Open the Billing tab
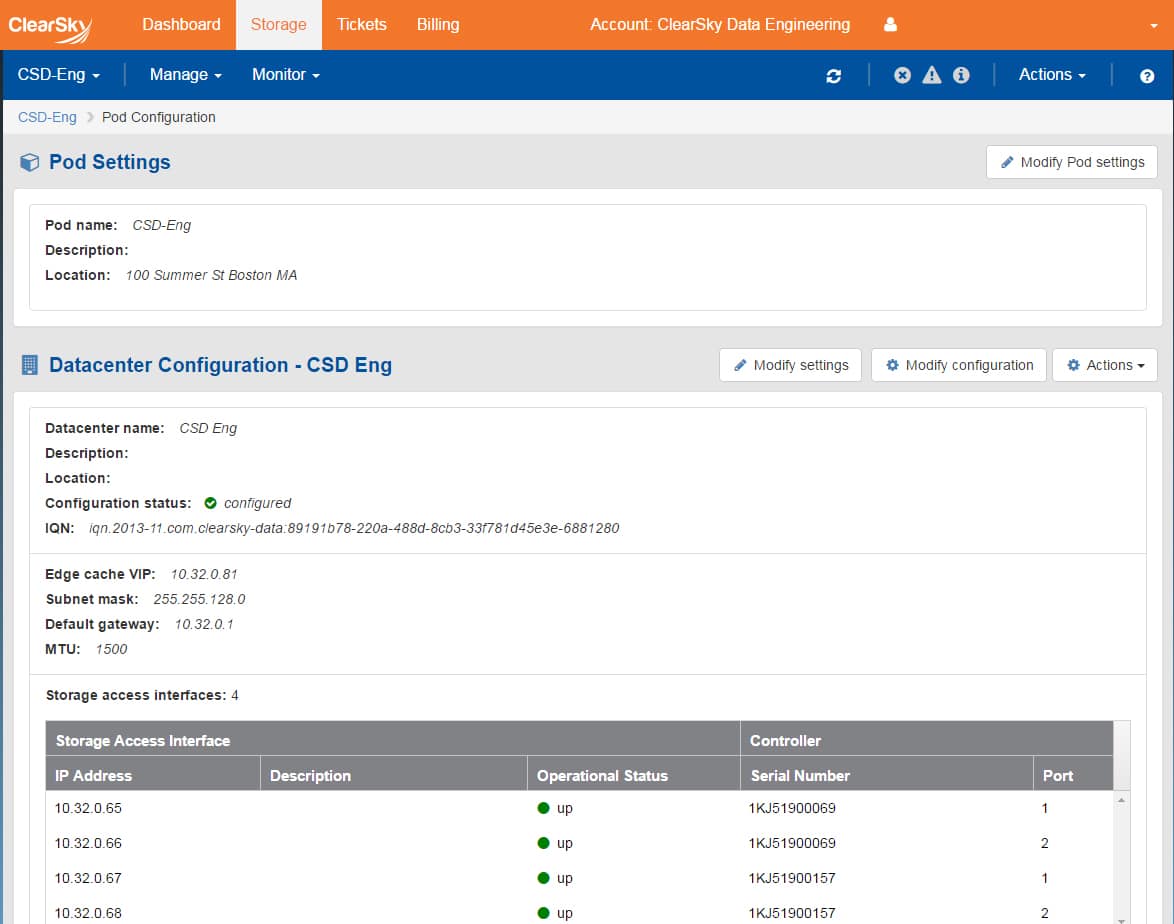Screen dimensions: 1174x924 [438, 25]
